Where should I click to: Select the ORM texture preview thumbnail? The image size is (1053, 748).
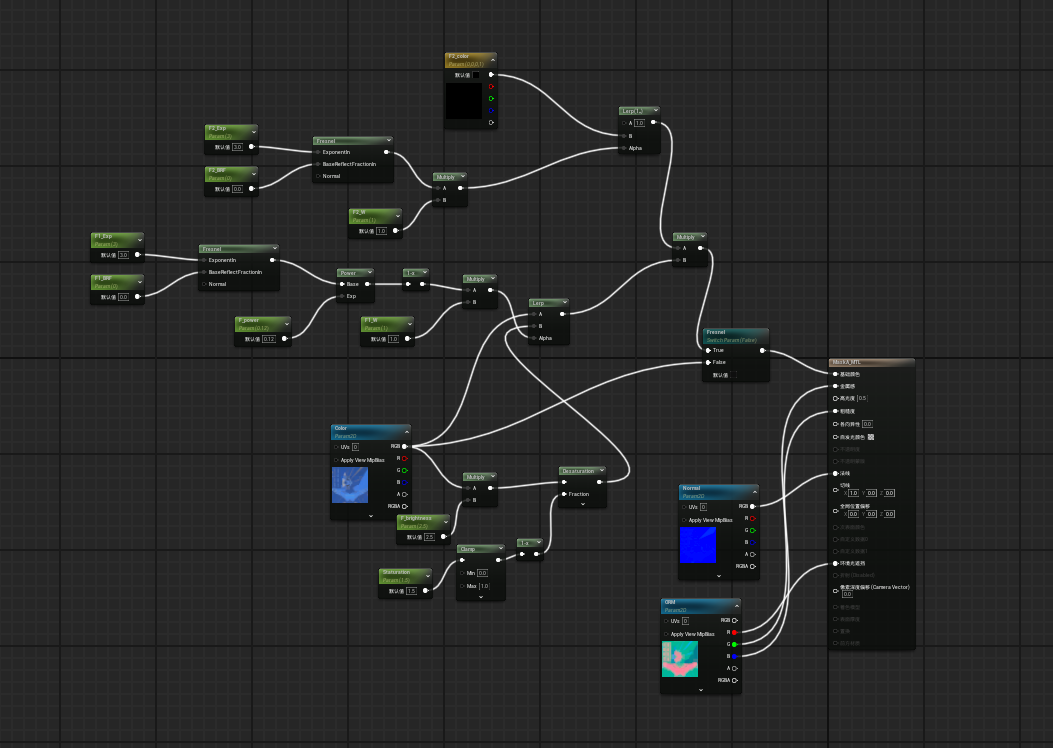coord(680,659)
